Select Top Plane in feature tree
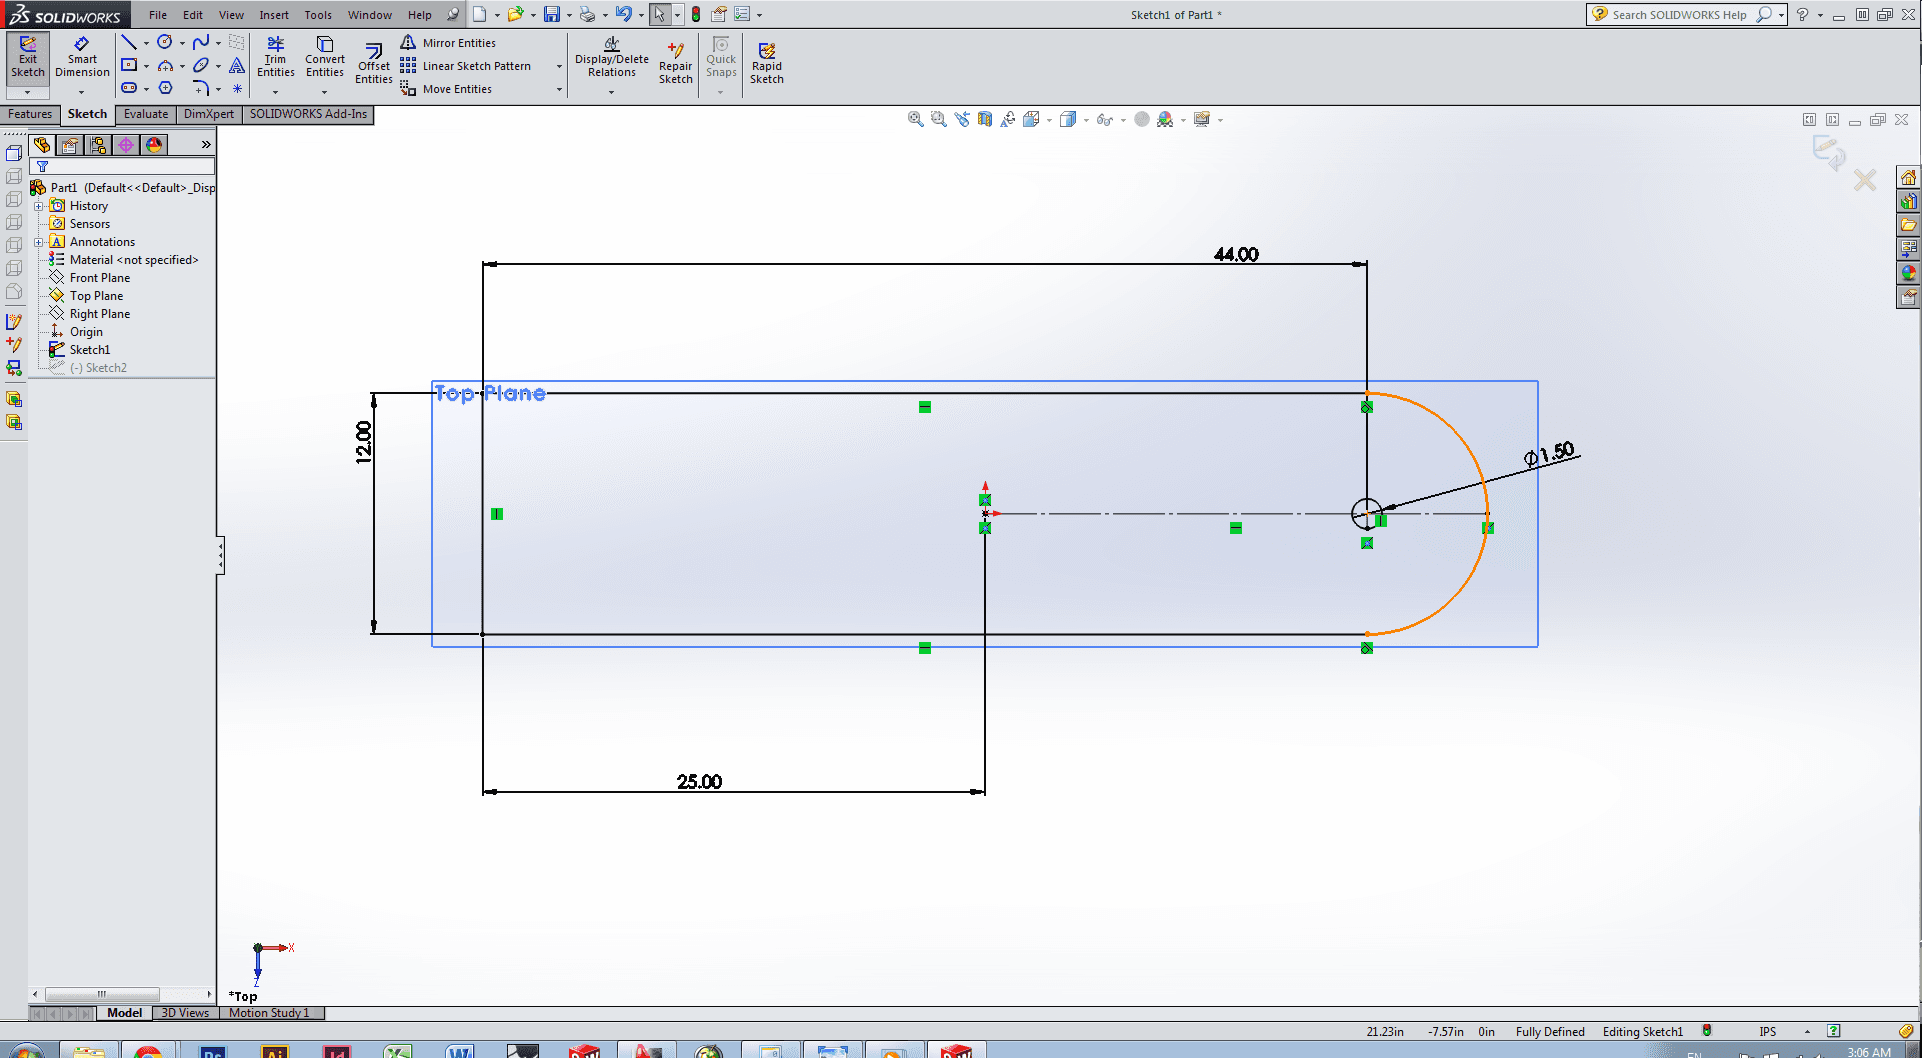Screen dimensions: 1922x1058 (96, 296)
